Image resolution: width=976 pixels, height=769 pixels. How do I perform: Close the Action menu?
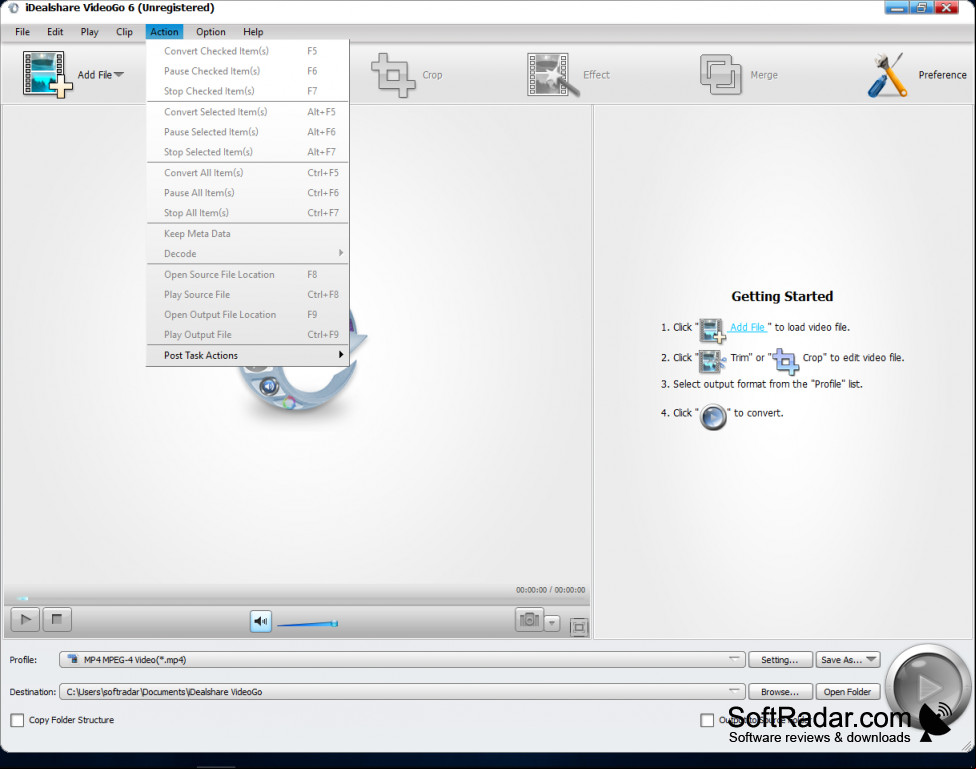point(164,32)
